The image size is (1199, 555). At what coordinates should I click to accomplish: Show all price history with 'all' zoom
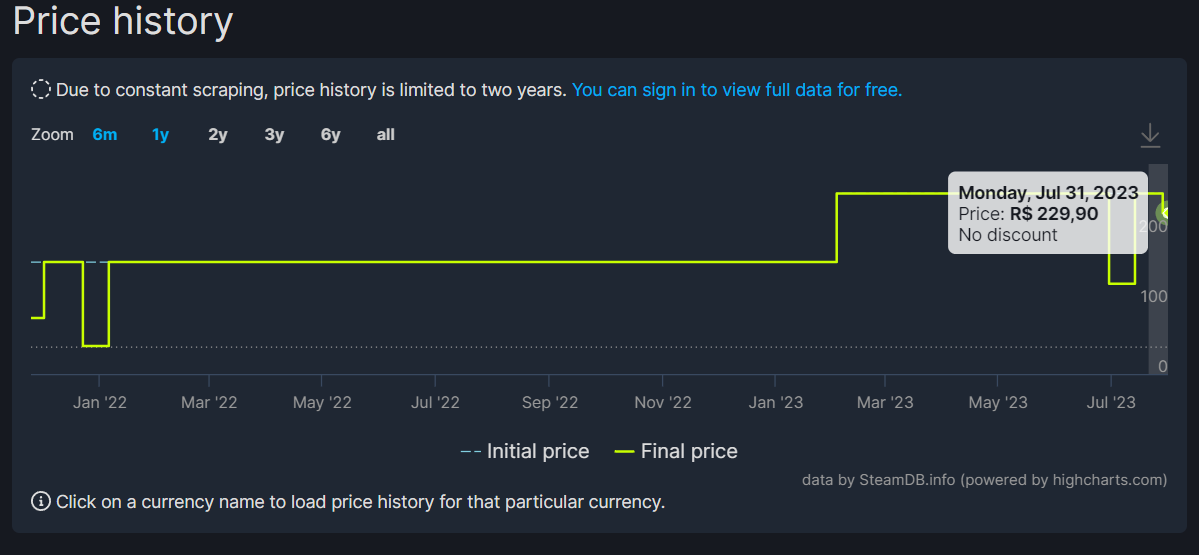pos(385,135)
